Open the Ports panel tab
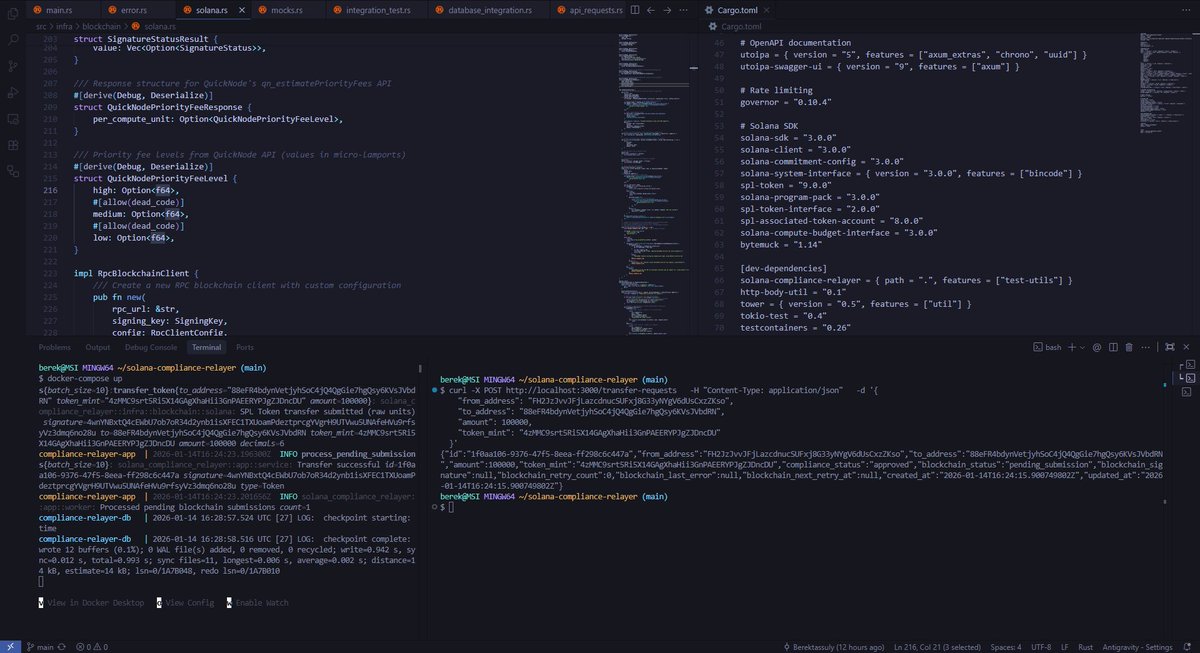 click(x=245, y=347)
